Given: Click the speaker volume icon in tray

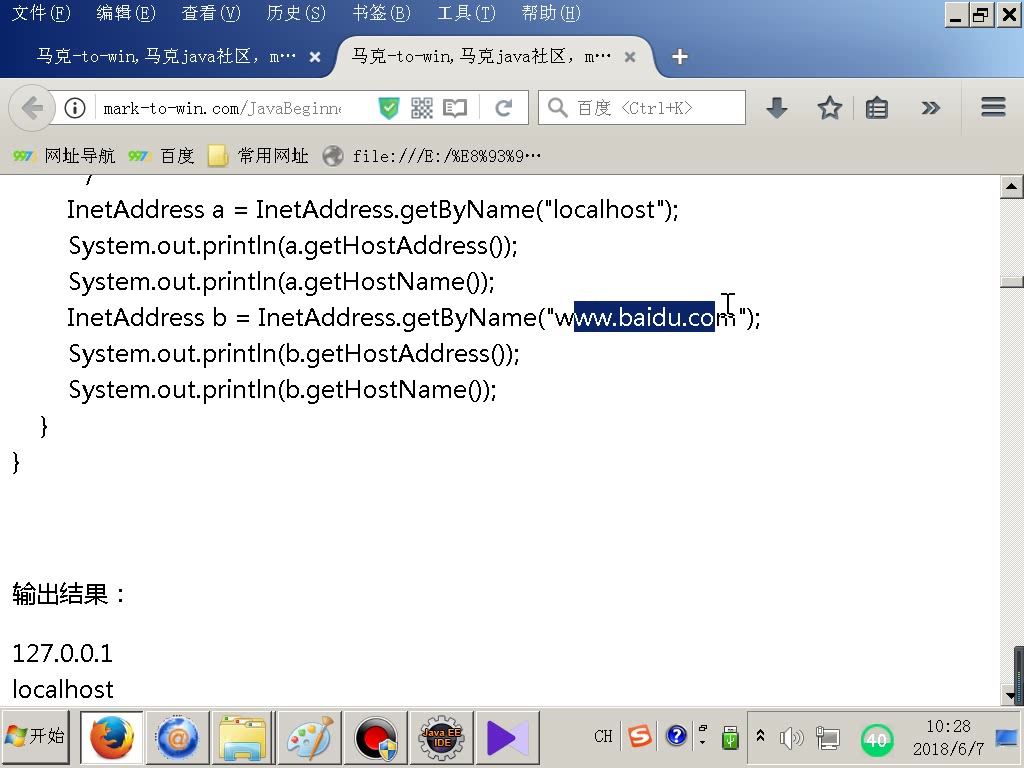Looking at the screenshot, I should tap(791, 737).
